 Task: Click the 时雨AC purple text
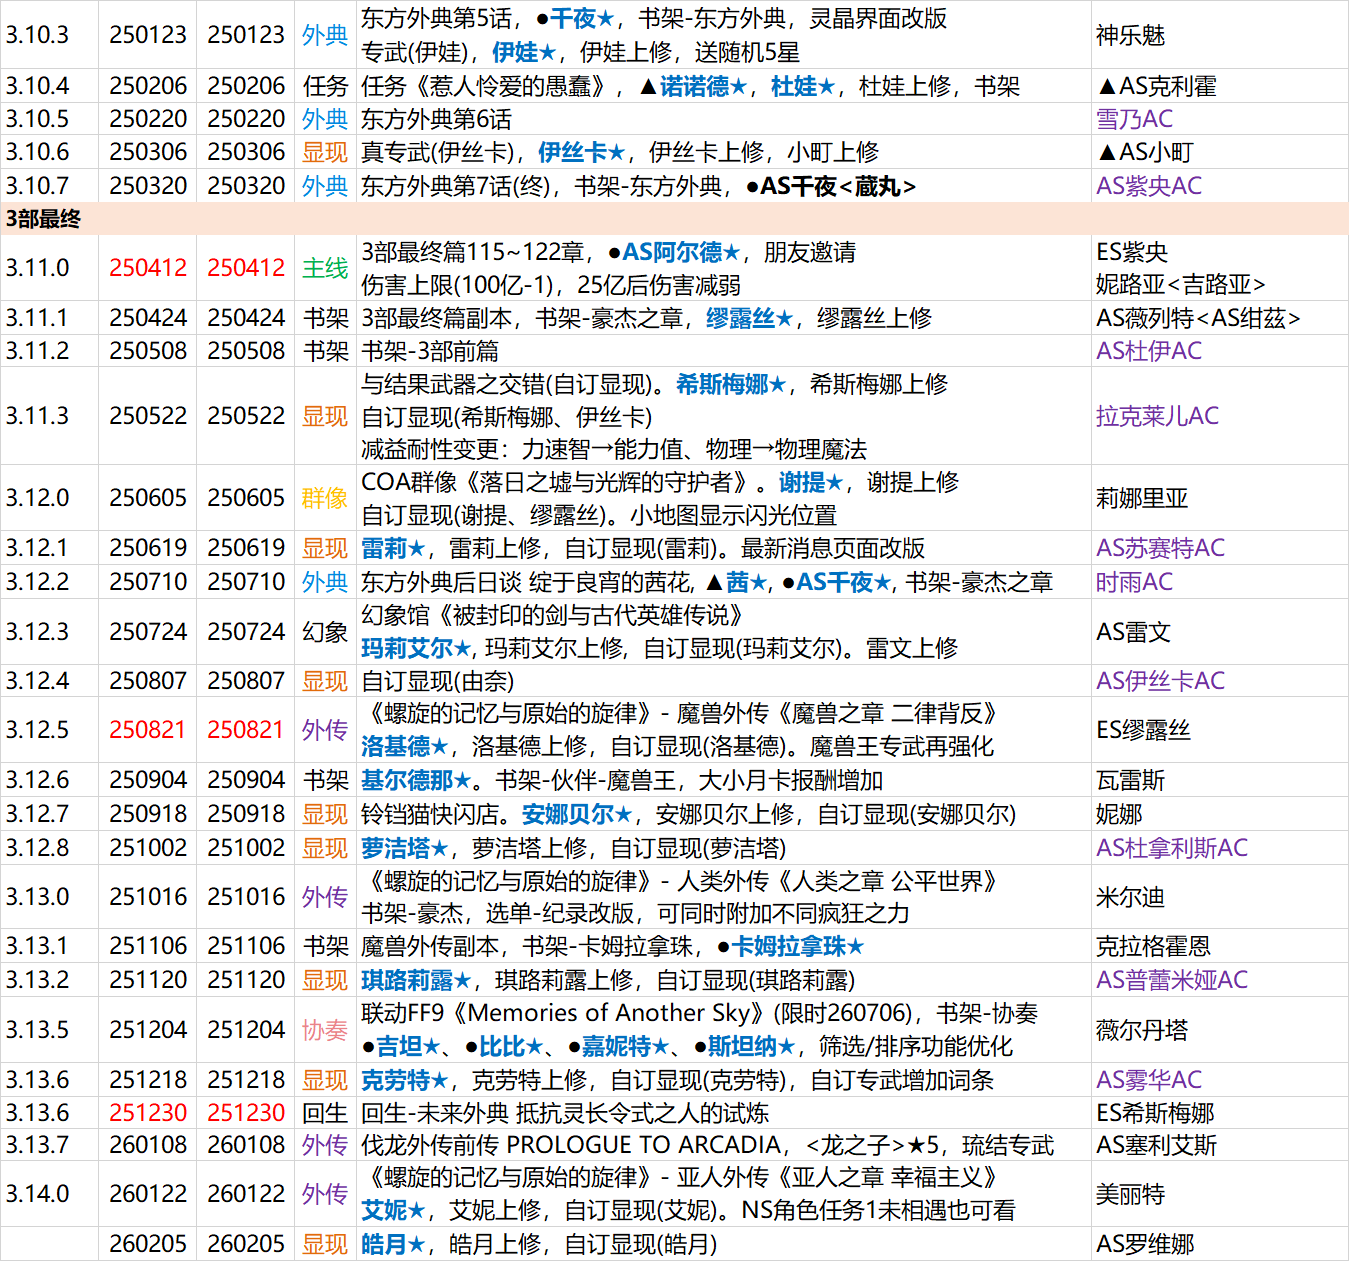coord(1134,582)
